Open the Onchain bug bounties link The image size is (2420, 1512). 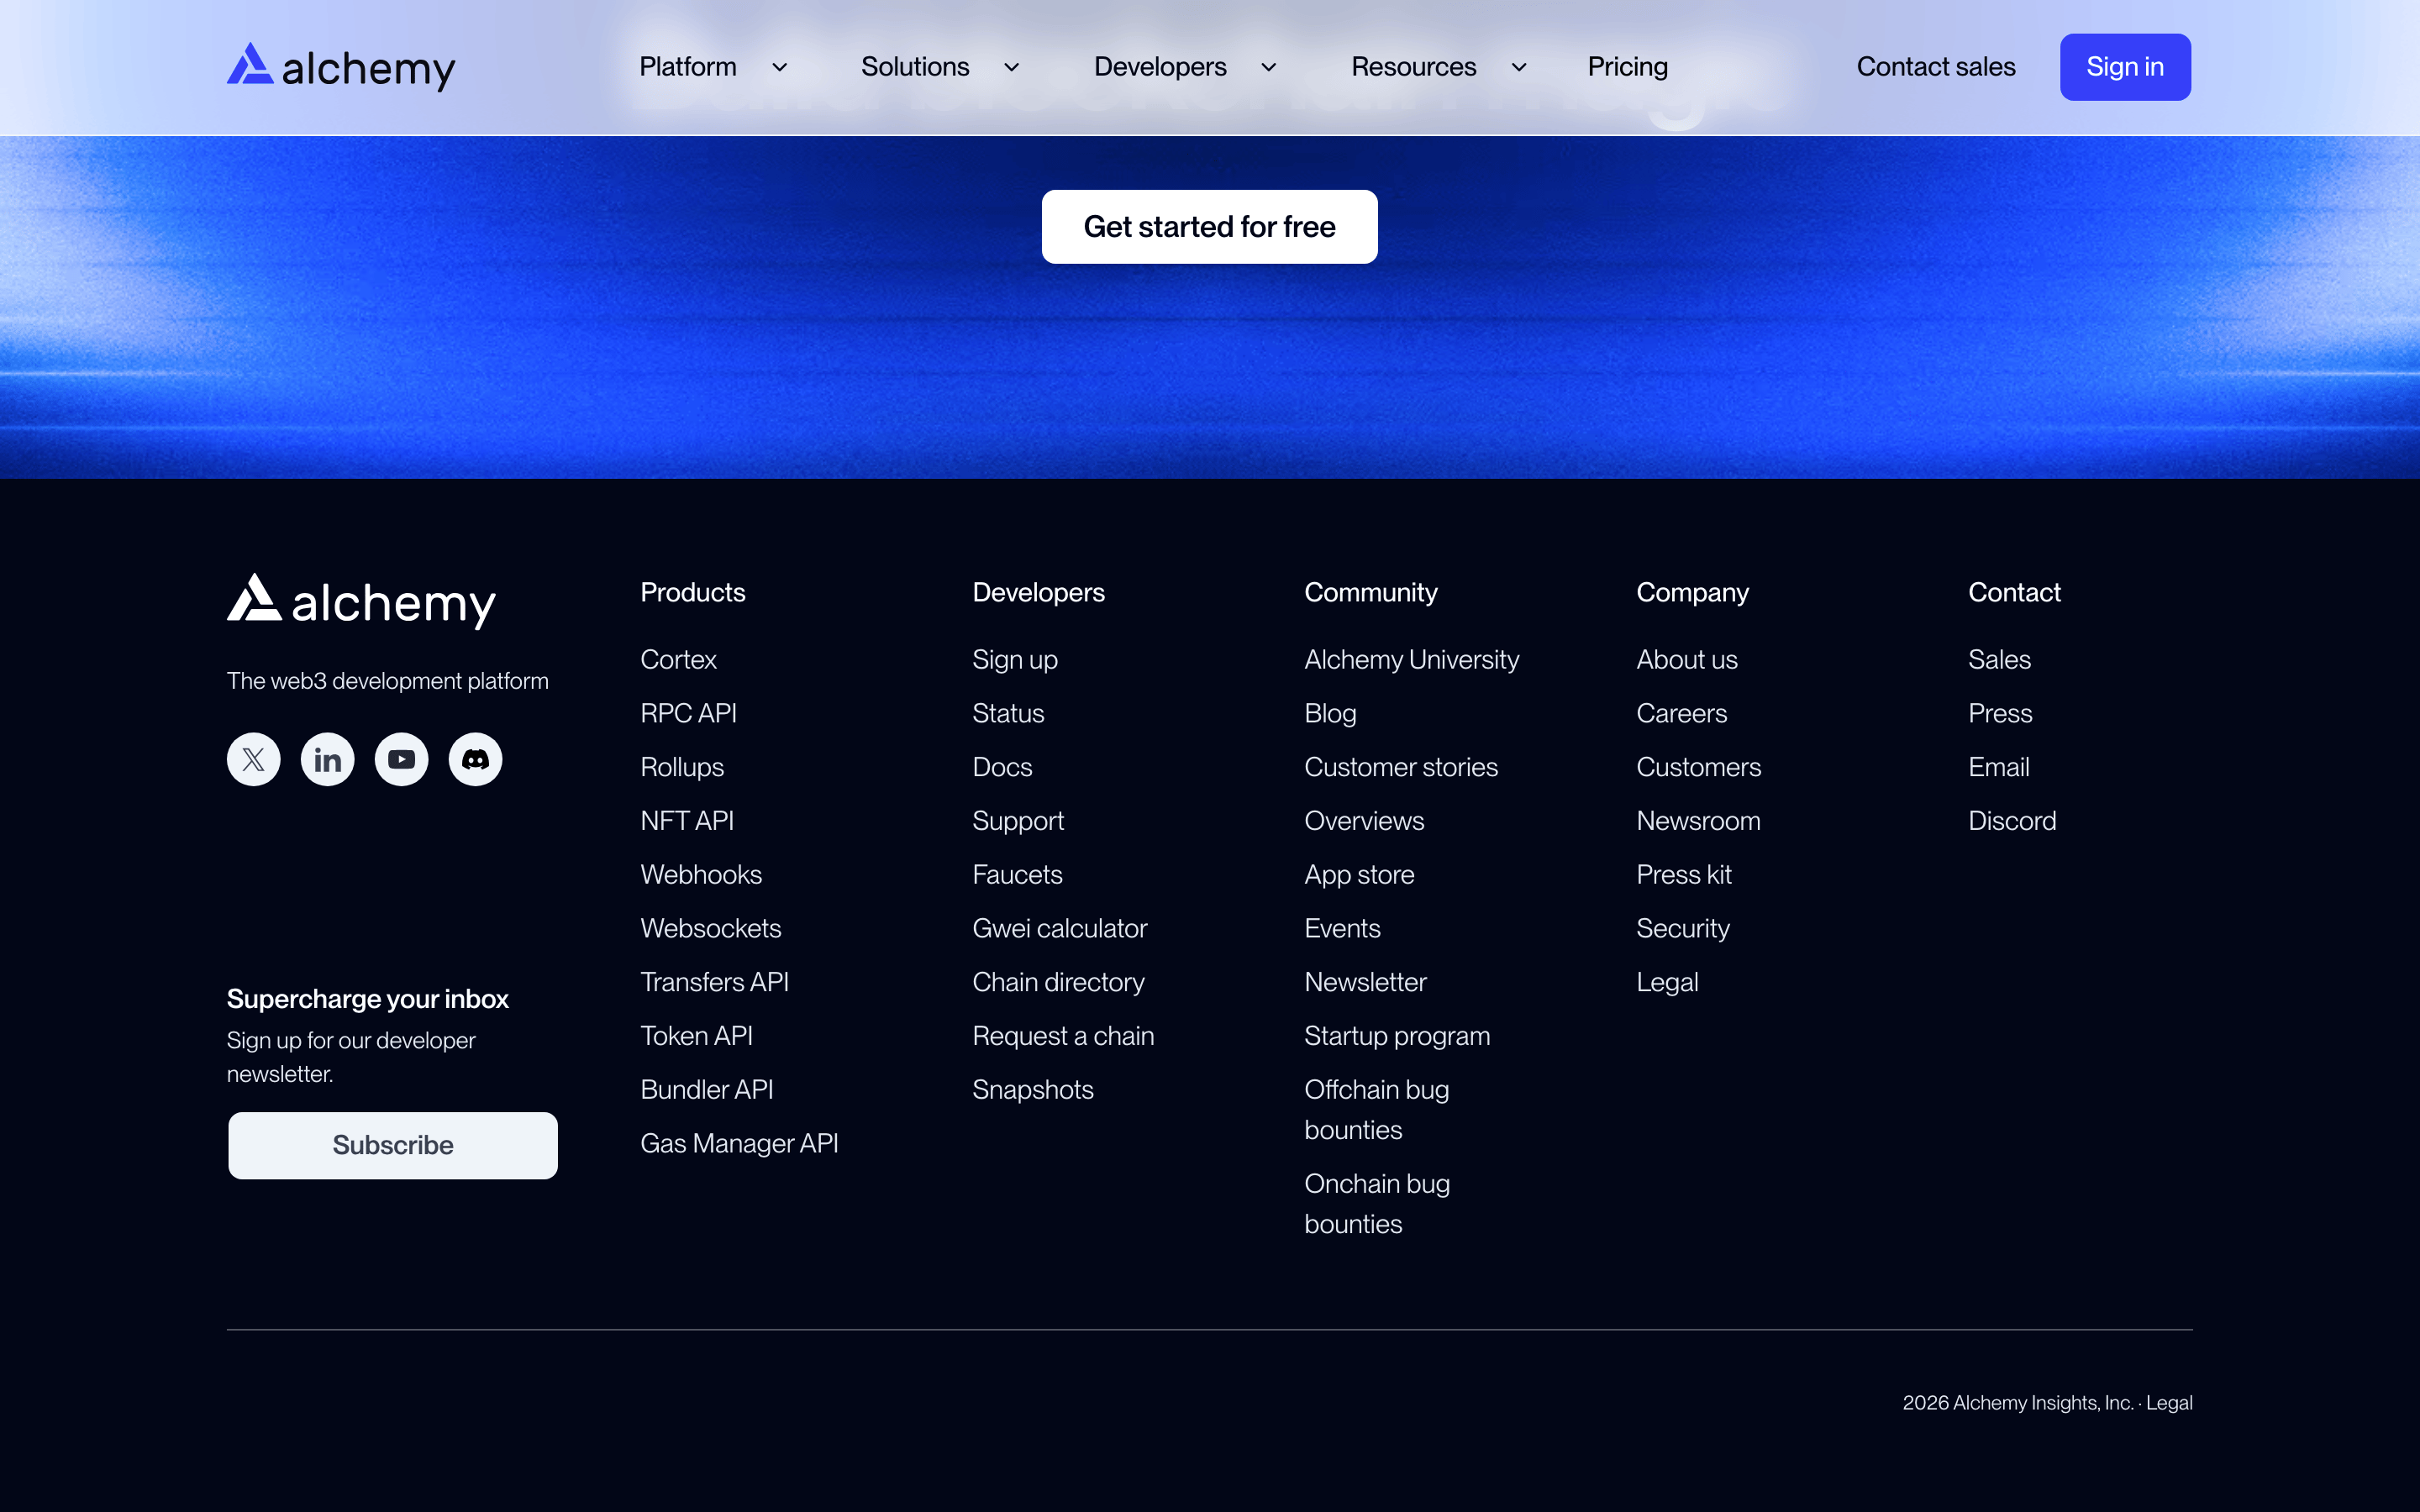point(1377,1204)
